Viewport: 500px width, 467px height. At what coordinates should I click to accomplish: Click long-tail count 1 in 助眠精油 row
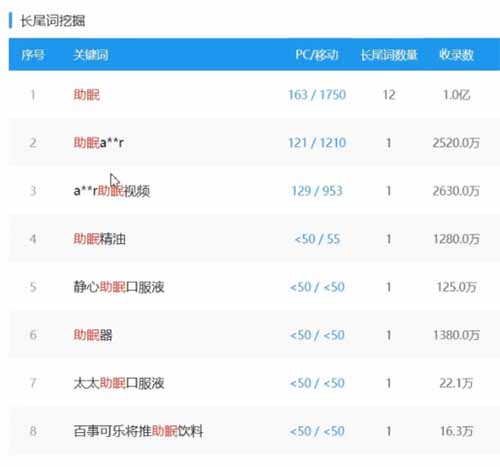click(389, 239)
